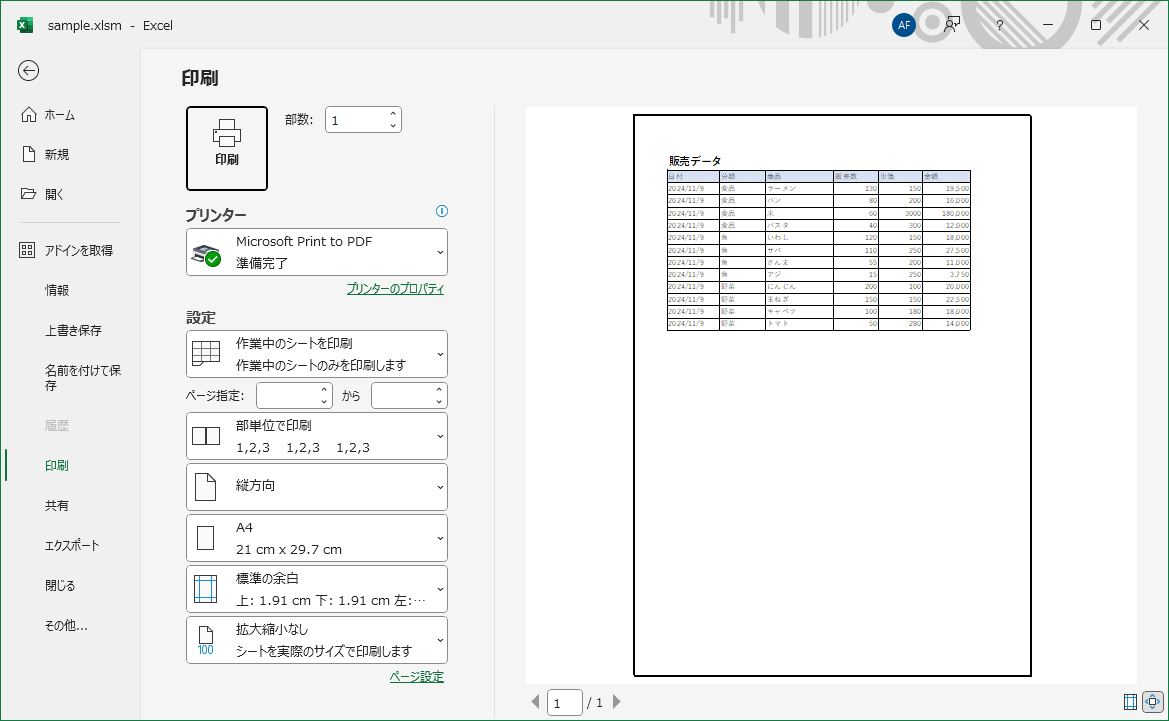The height and width of the screenshot is (721, 1169).
Task: Click the 開く (Open) icon in the sidebar
Action: click(x=58, y=194)
